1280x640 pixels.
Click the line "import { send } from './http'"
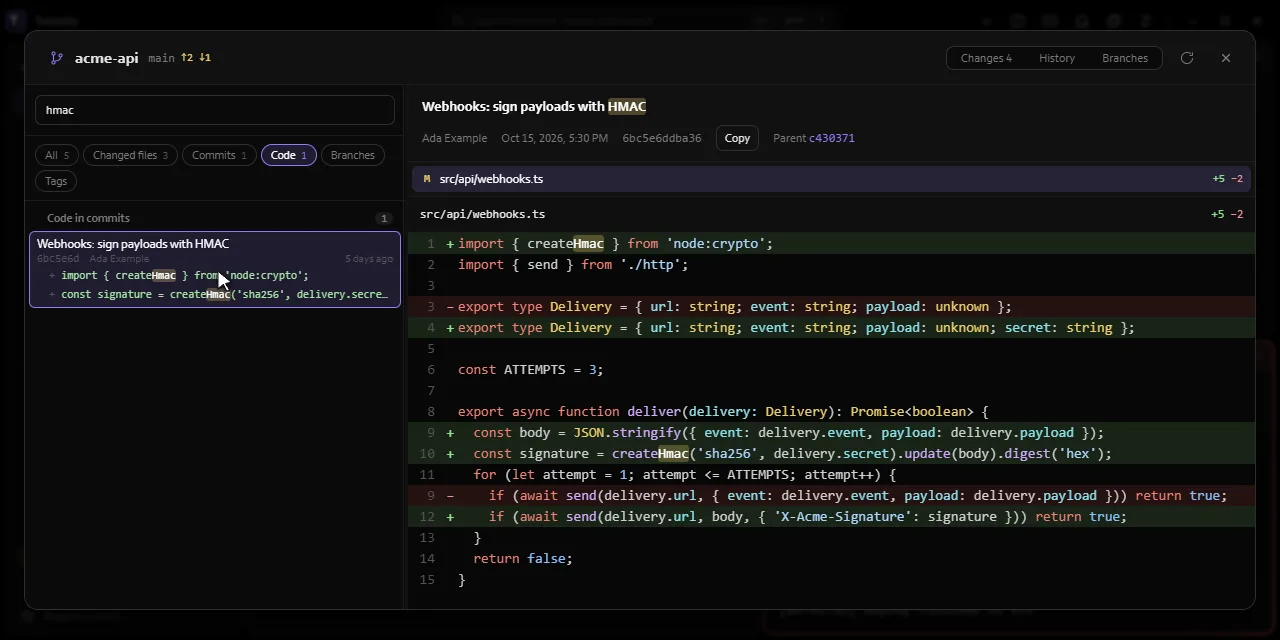tap(832, 264)
